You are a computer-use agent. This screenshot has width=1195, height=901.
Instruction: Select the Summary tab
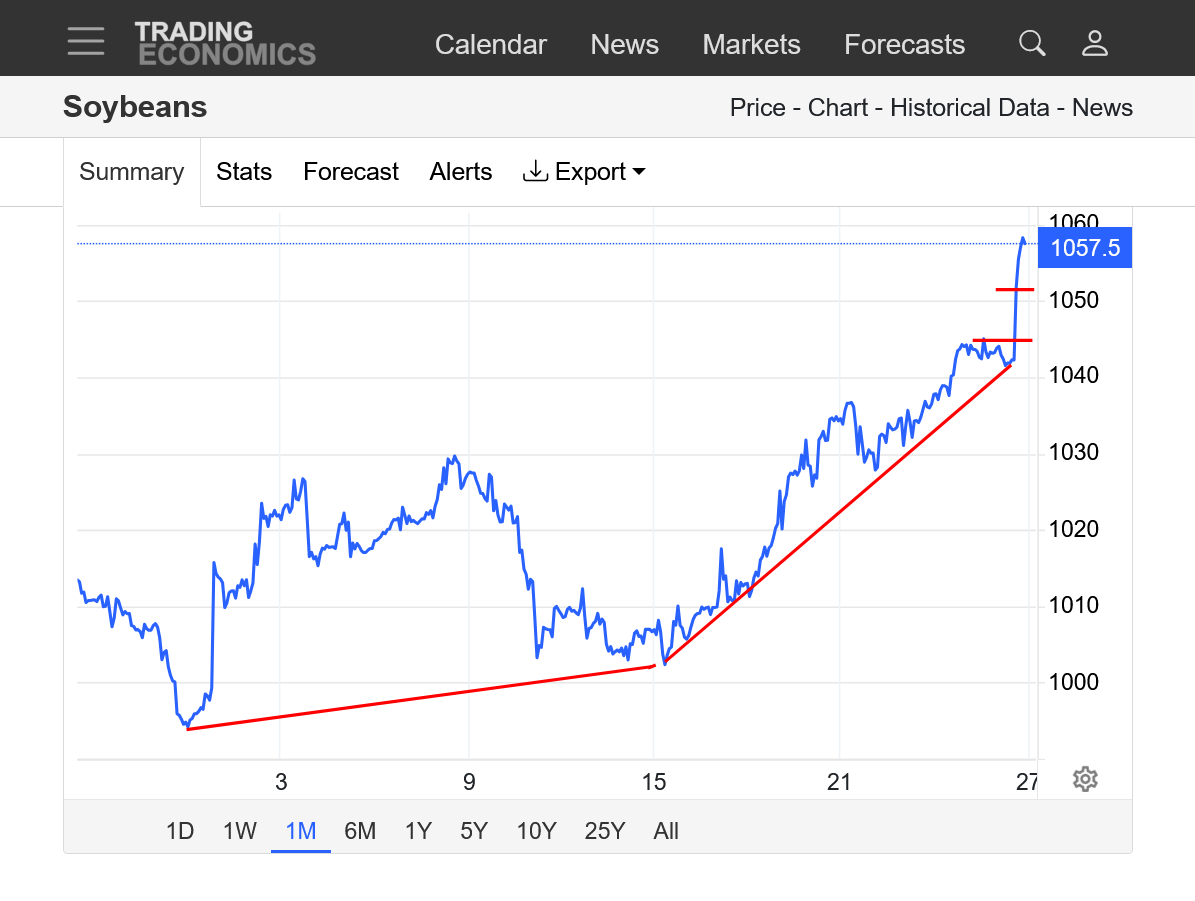pyautogui.click(x=132, y=172)
